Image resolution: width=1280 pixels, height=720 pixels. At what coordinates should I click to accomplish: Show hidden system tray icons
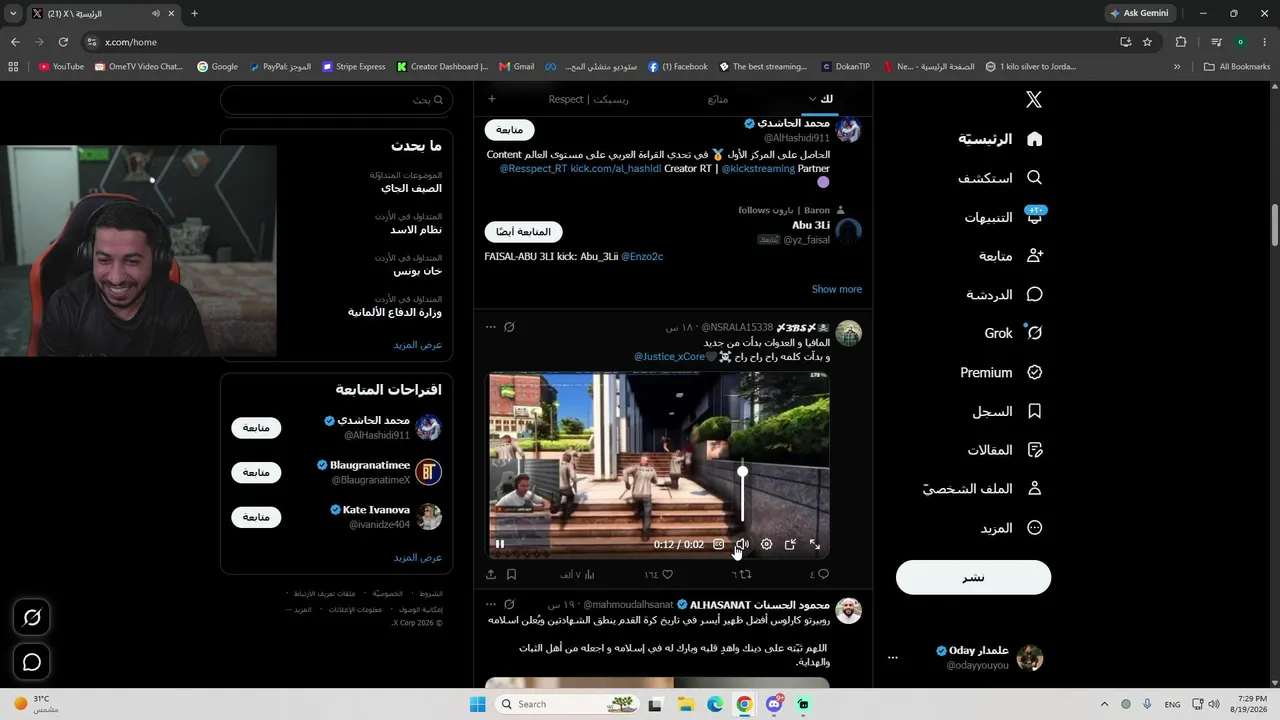pos(1104,704)
